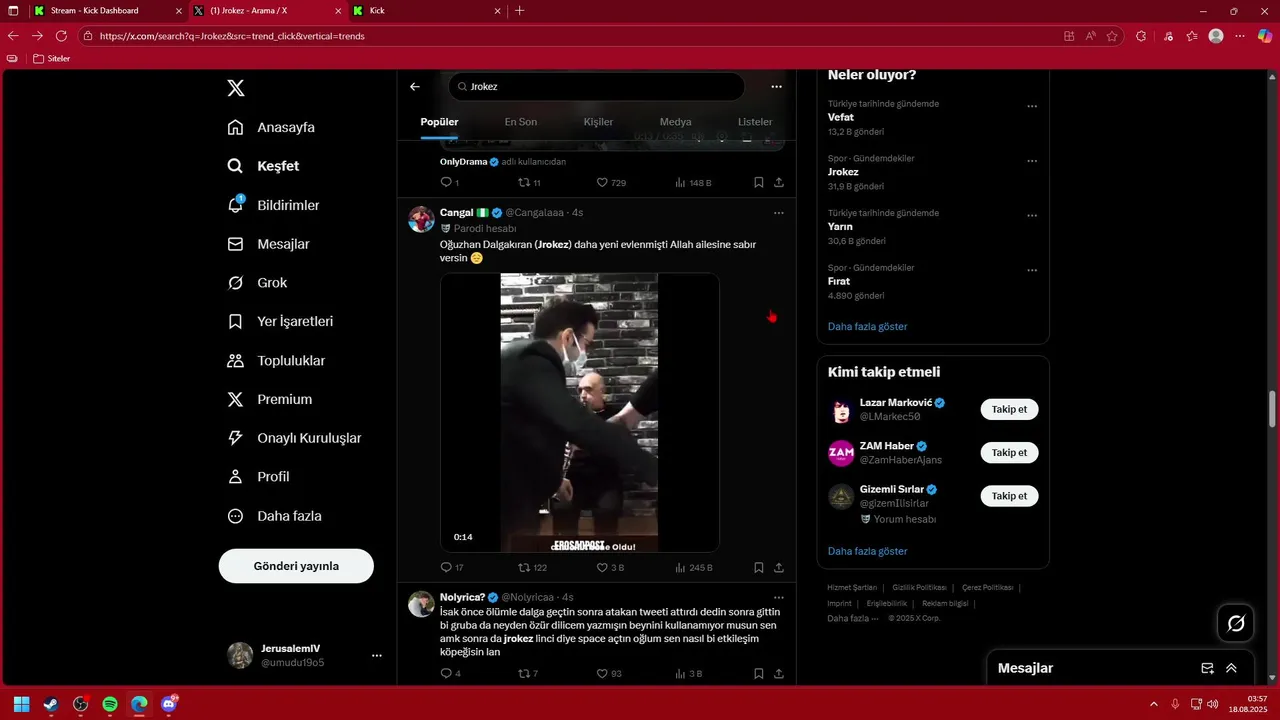Reload the page
1280x720 pixels.
61,36
